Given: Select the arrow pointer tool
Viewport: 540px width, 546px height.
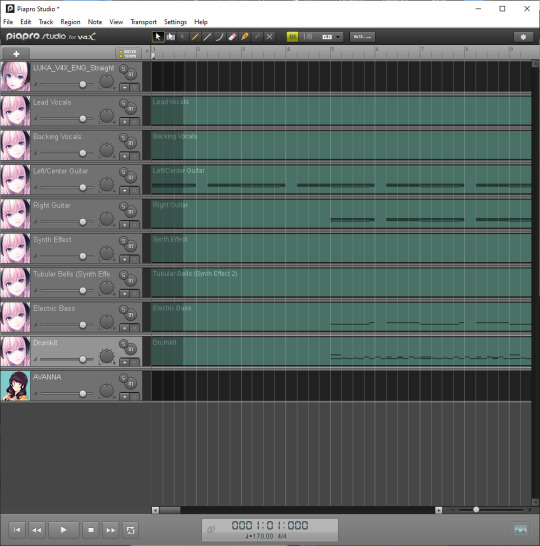Looking at the screenshot, I should pyautogui.click(x=158, y=37).
